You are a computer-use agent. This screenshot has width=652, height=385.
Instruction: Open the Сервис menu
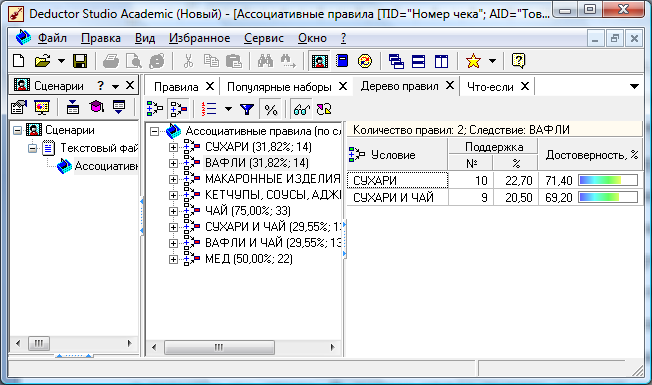264,38
